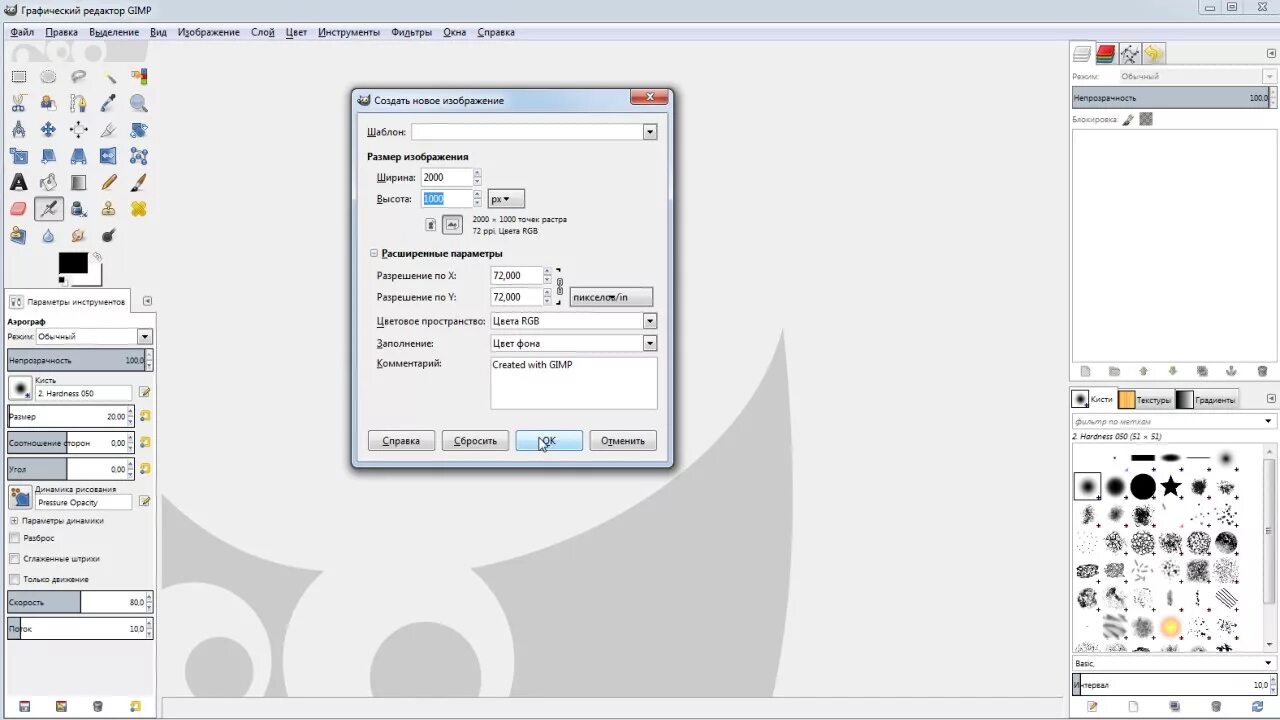Select the Move tool
1280x720 pixels.
[x=48, y=129]
